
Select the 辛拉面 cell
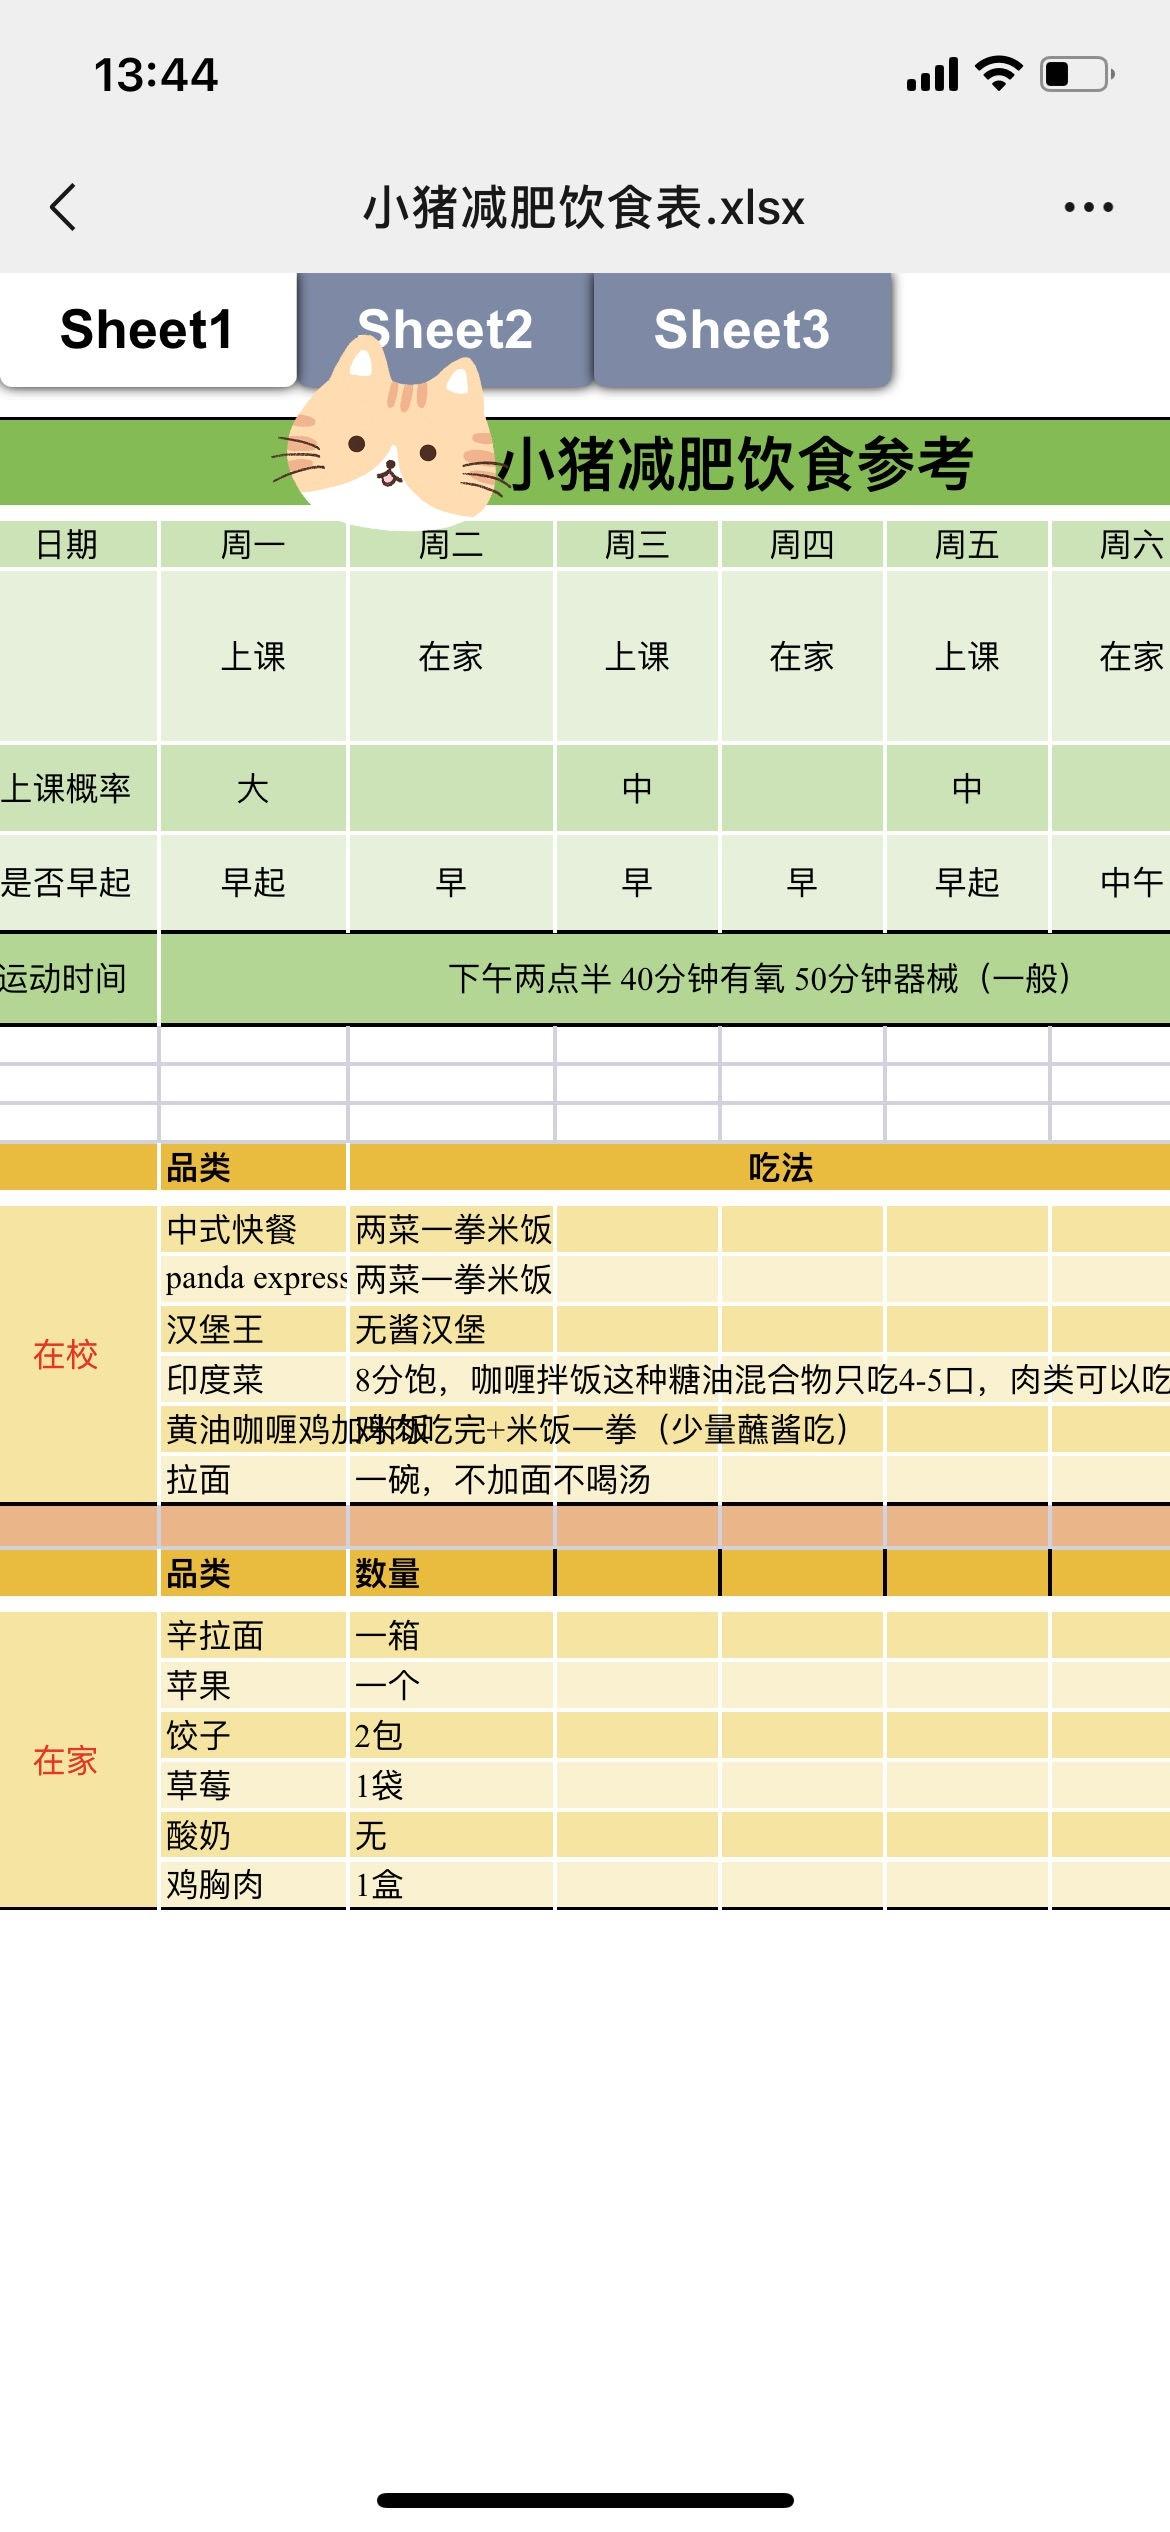point(253,1635)
